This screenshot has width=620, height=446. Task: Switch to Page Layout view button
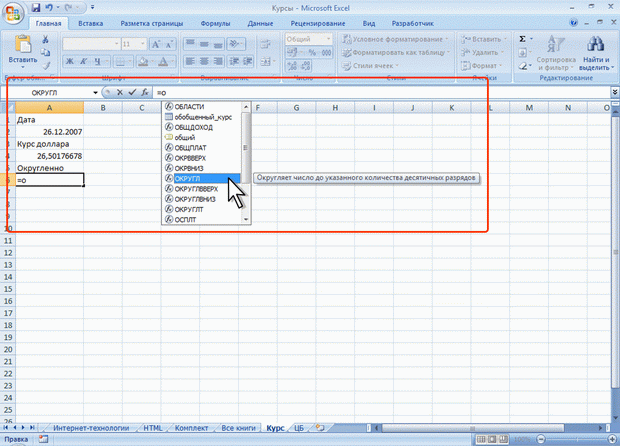tap(492, 439)
